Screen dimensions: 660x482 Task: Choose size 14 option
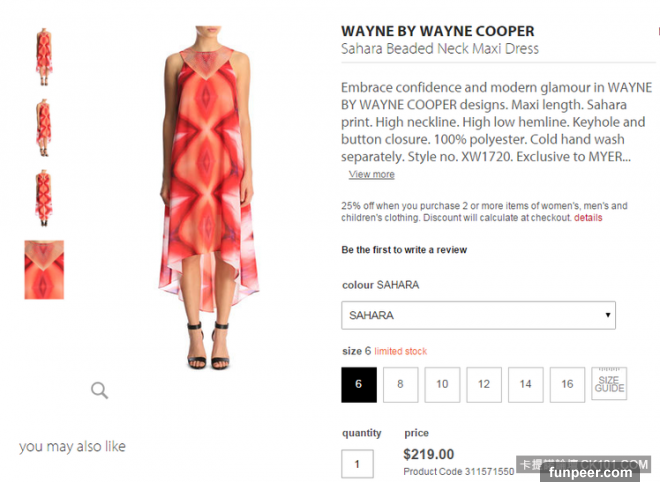coord(525,384)
